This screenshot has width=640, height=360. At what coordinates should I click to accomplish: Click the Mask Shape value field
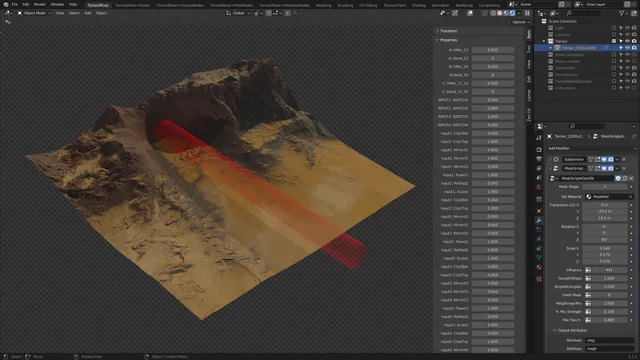[x=605, y=187]
